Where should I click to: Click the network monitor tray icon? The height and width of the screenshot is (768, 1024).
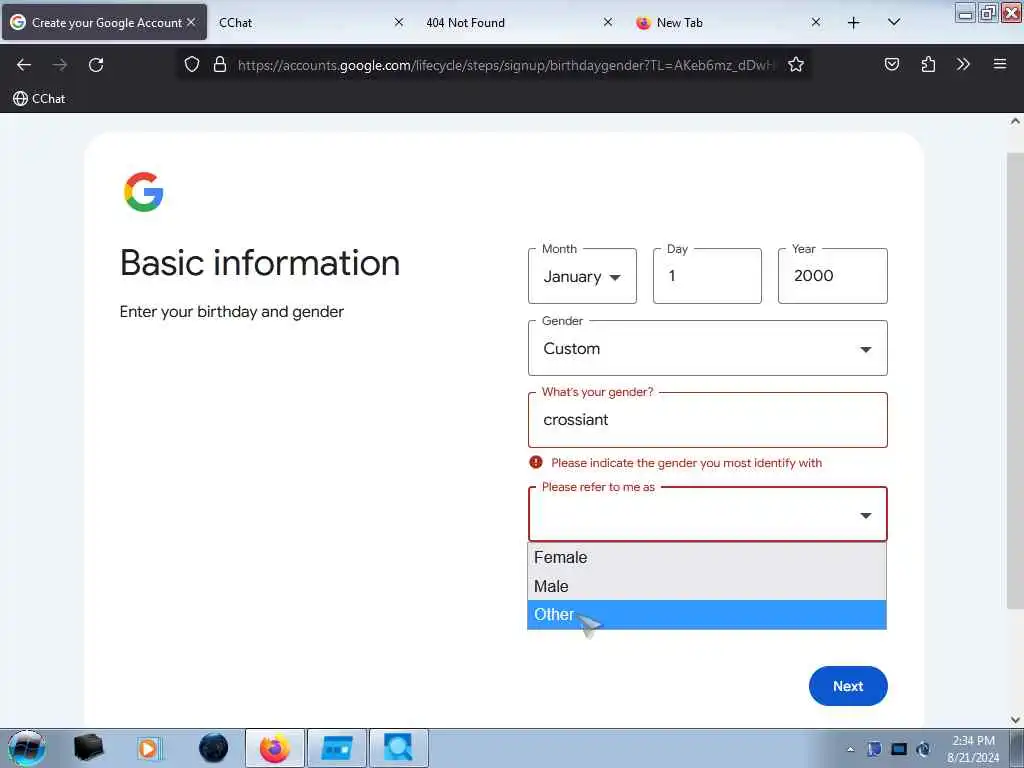pos(899,749)
